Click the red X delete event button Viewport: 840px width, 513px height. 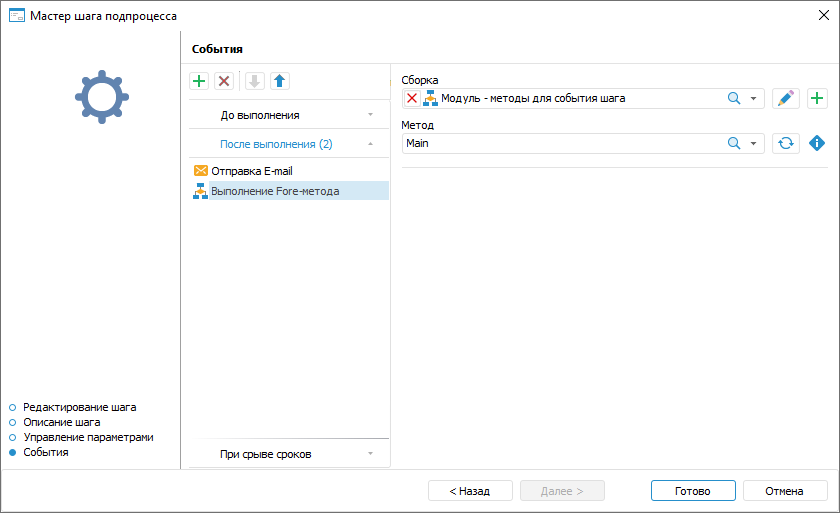[224, 81]
